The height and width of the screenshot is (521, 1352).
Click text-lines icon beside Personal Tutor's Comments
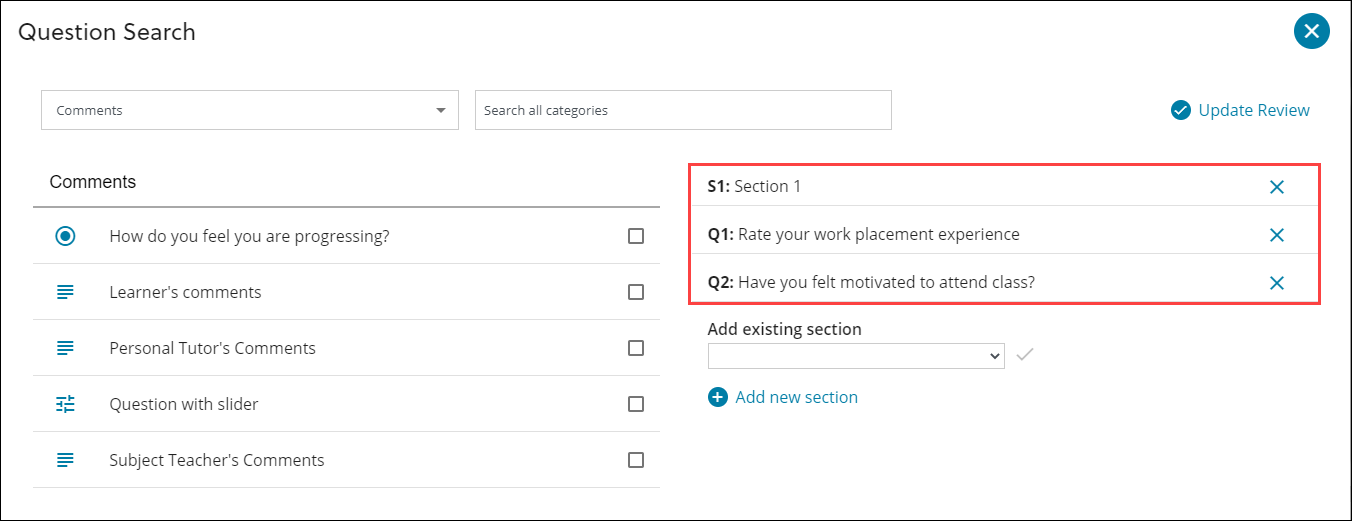point(65,348)
